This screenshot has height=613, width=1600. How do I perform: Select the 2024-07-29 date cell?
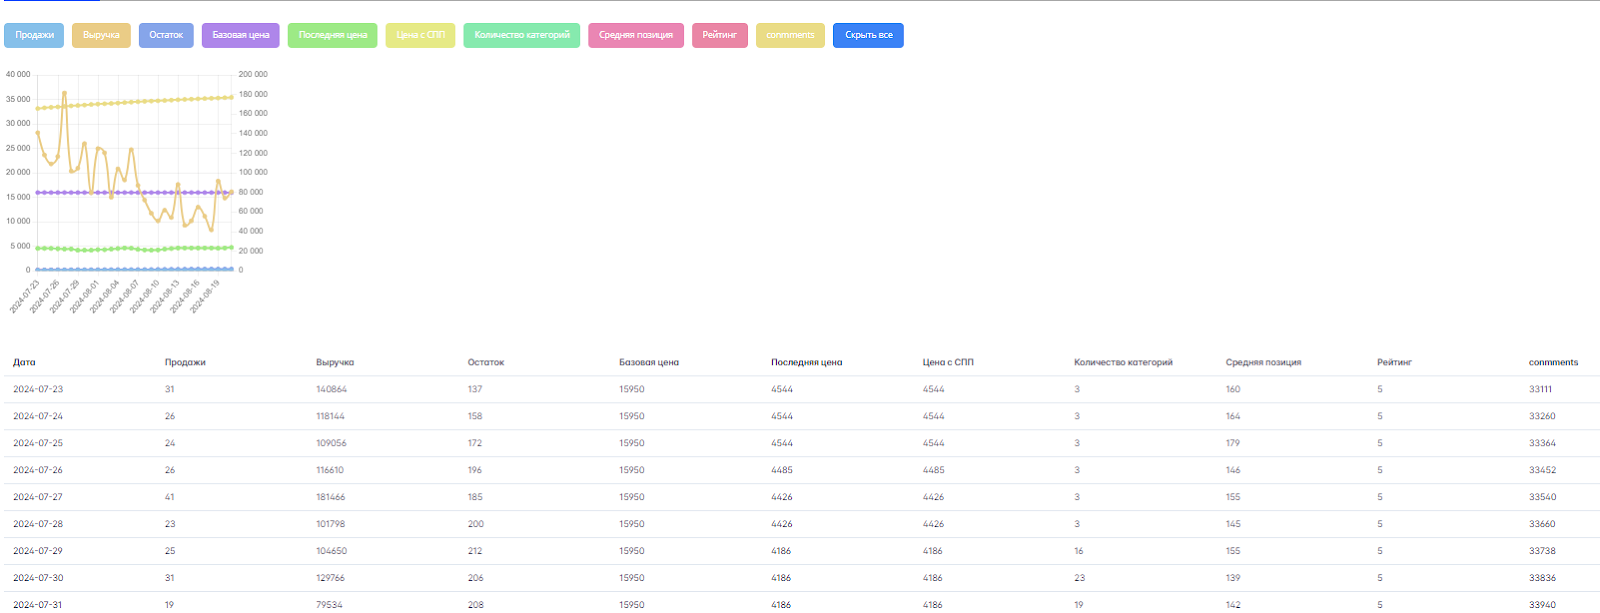click(38, 551)
